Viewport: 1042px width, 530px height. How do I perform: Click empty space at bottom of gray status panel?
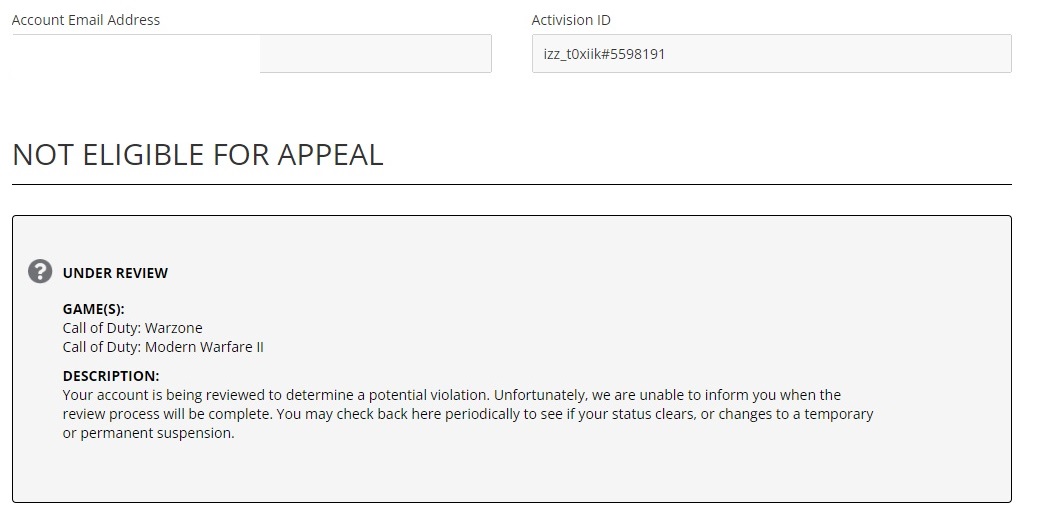pyautogui.click(x=511, y=475)
